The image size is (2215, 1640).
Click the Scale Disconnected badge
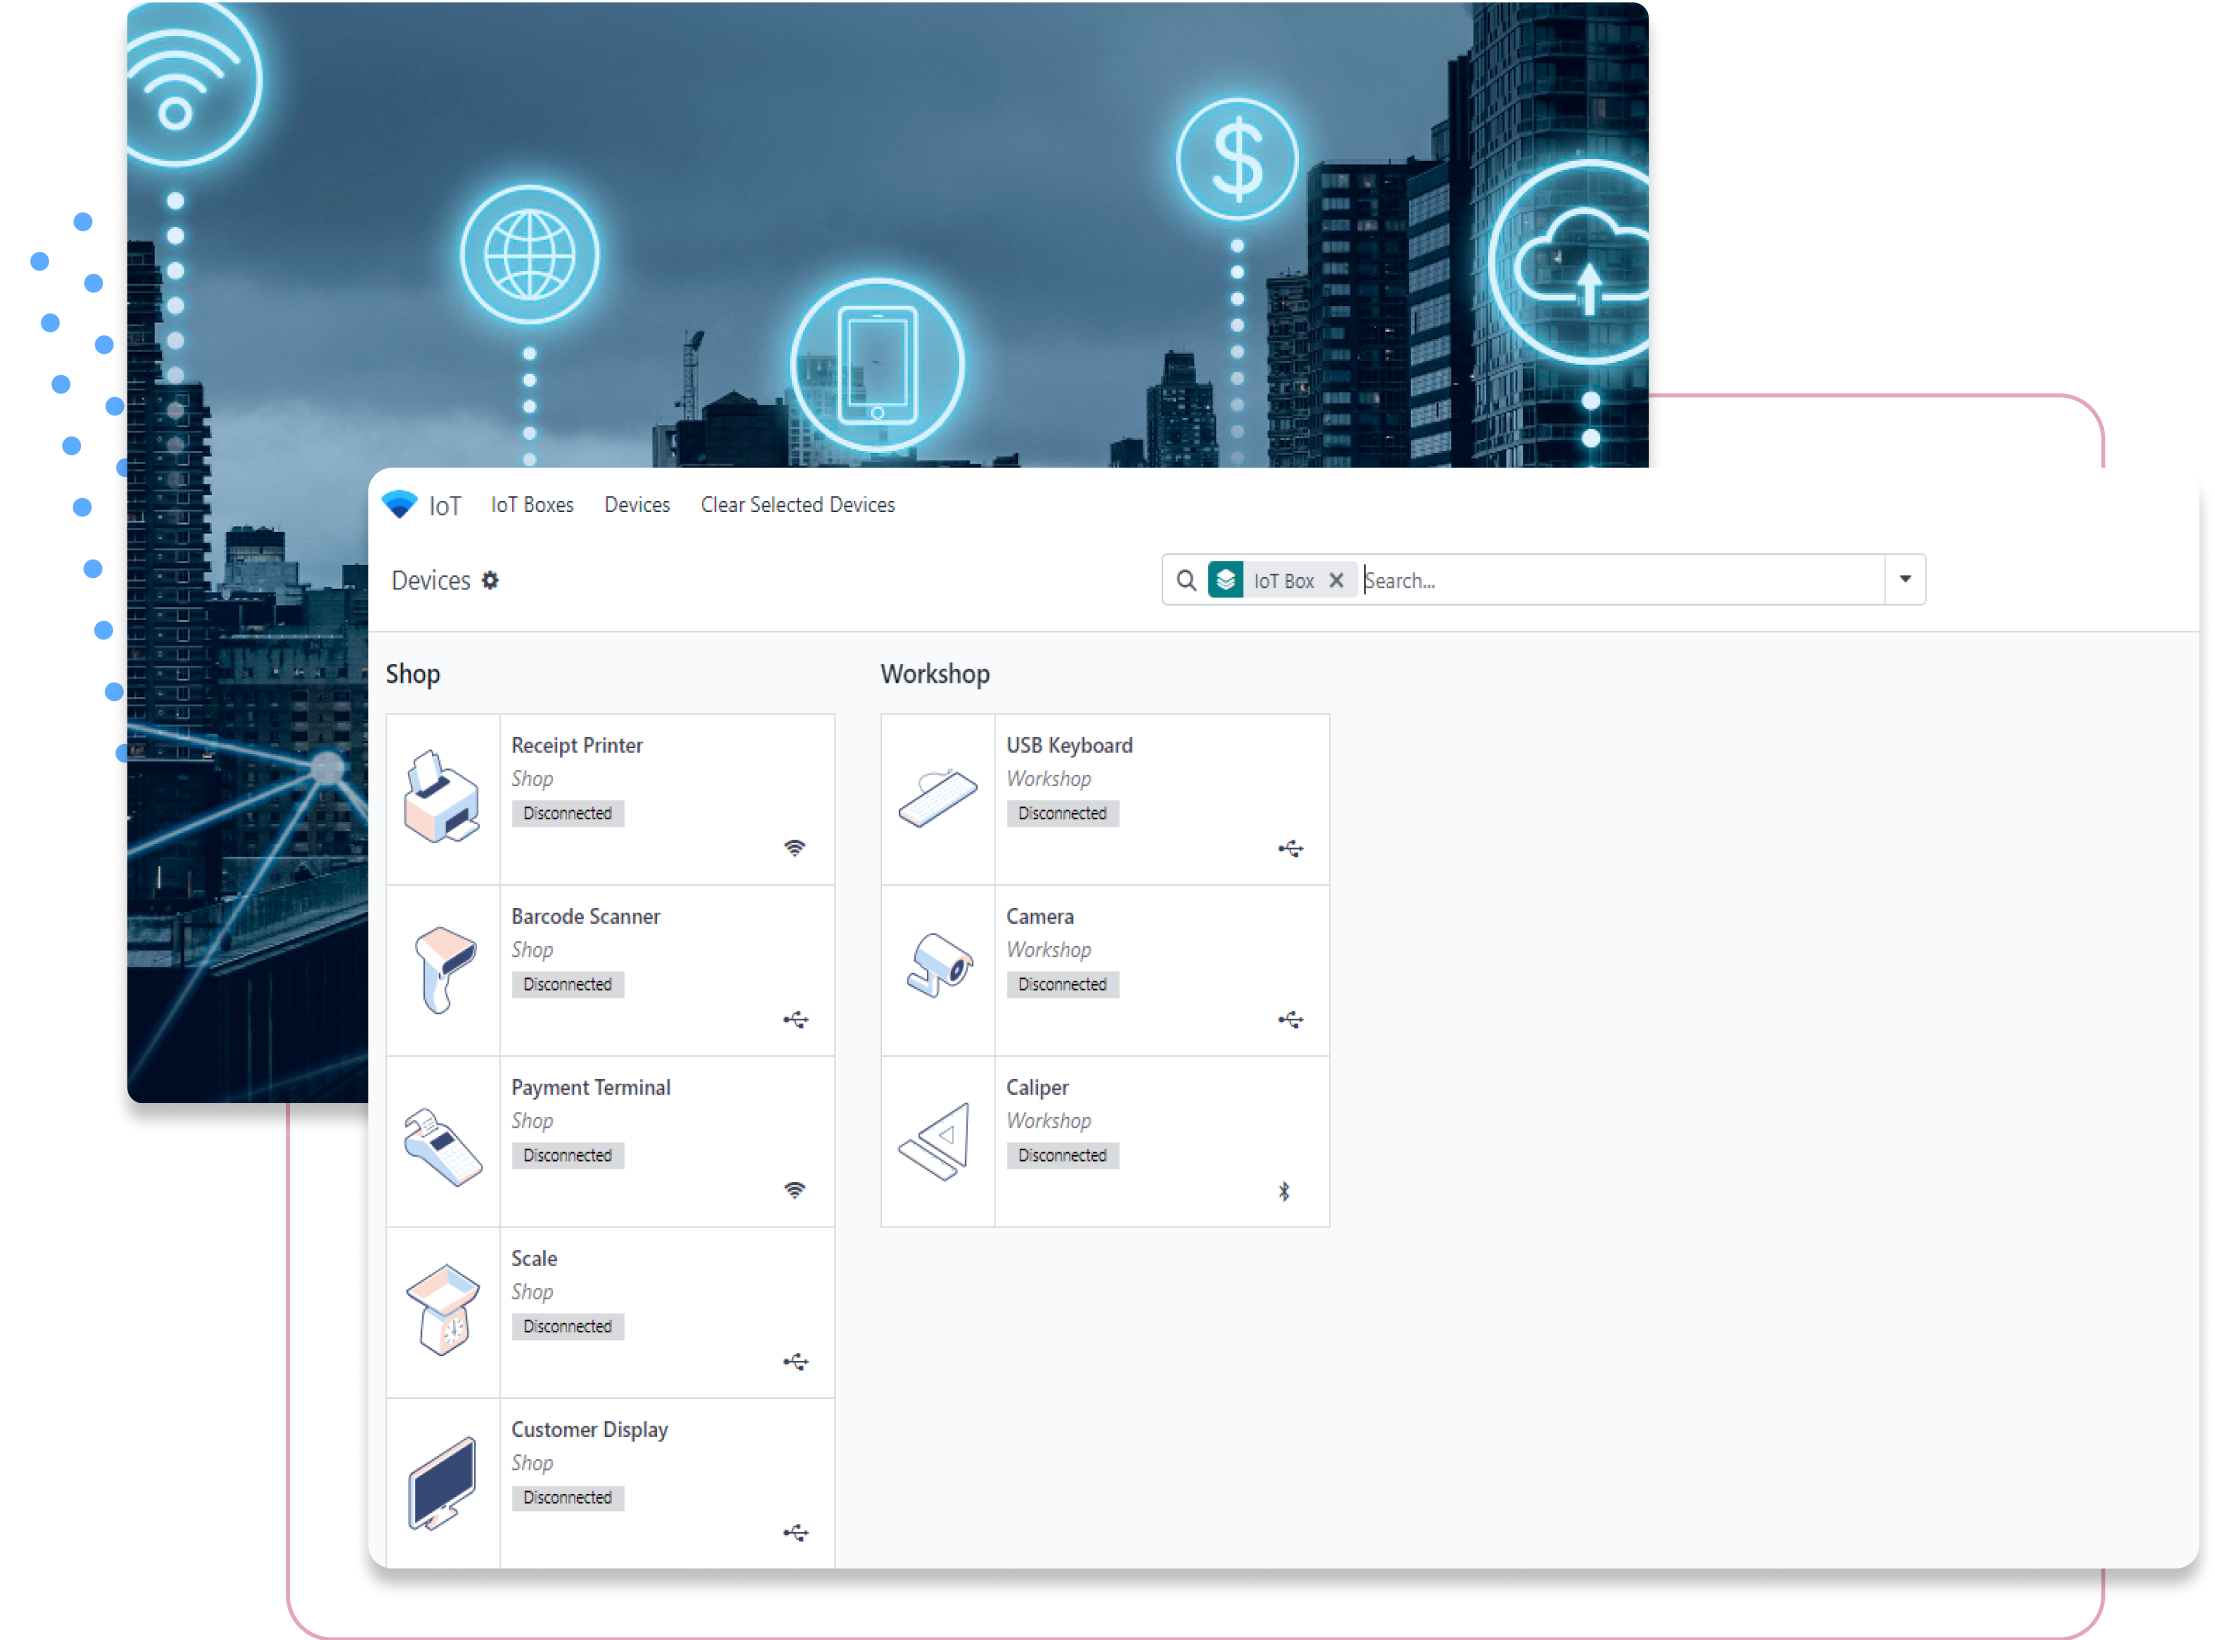567,1327
